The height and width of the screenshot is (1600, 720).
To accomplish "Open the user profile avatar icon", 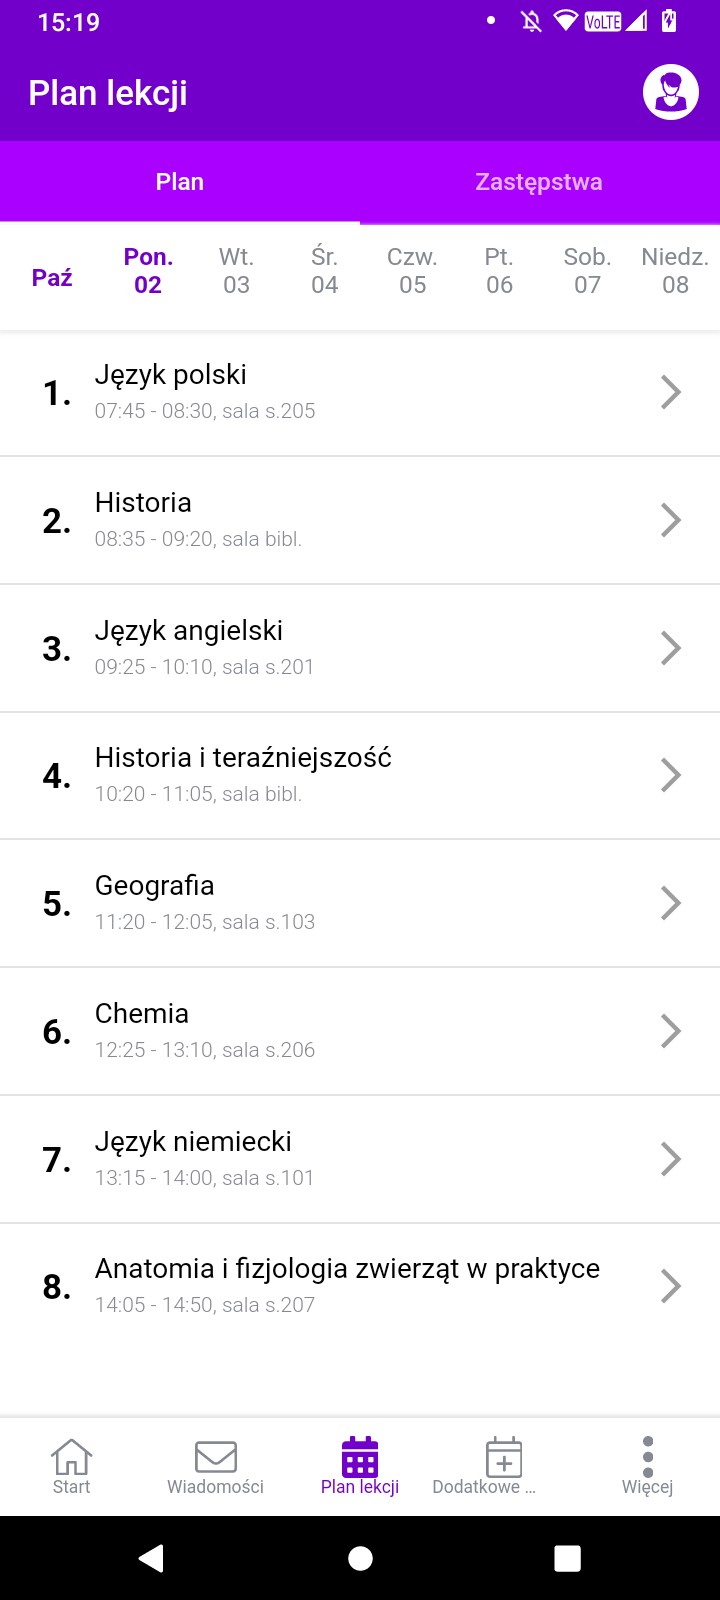I will coord(670,93).
